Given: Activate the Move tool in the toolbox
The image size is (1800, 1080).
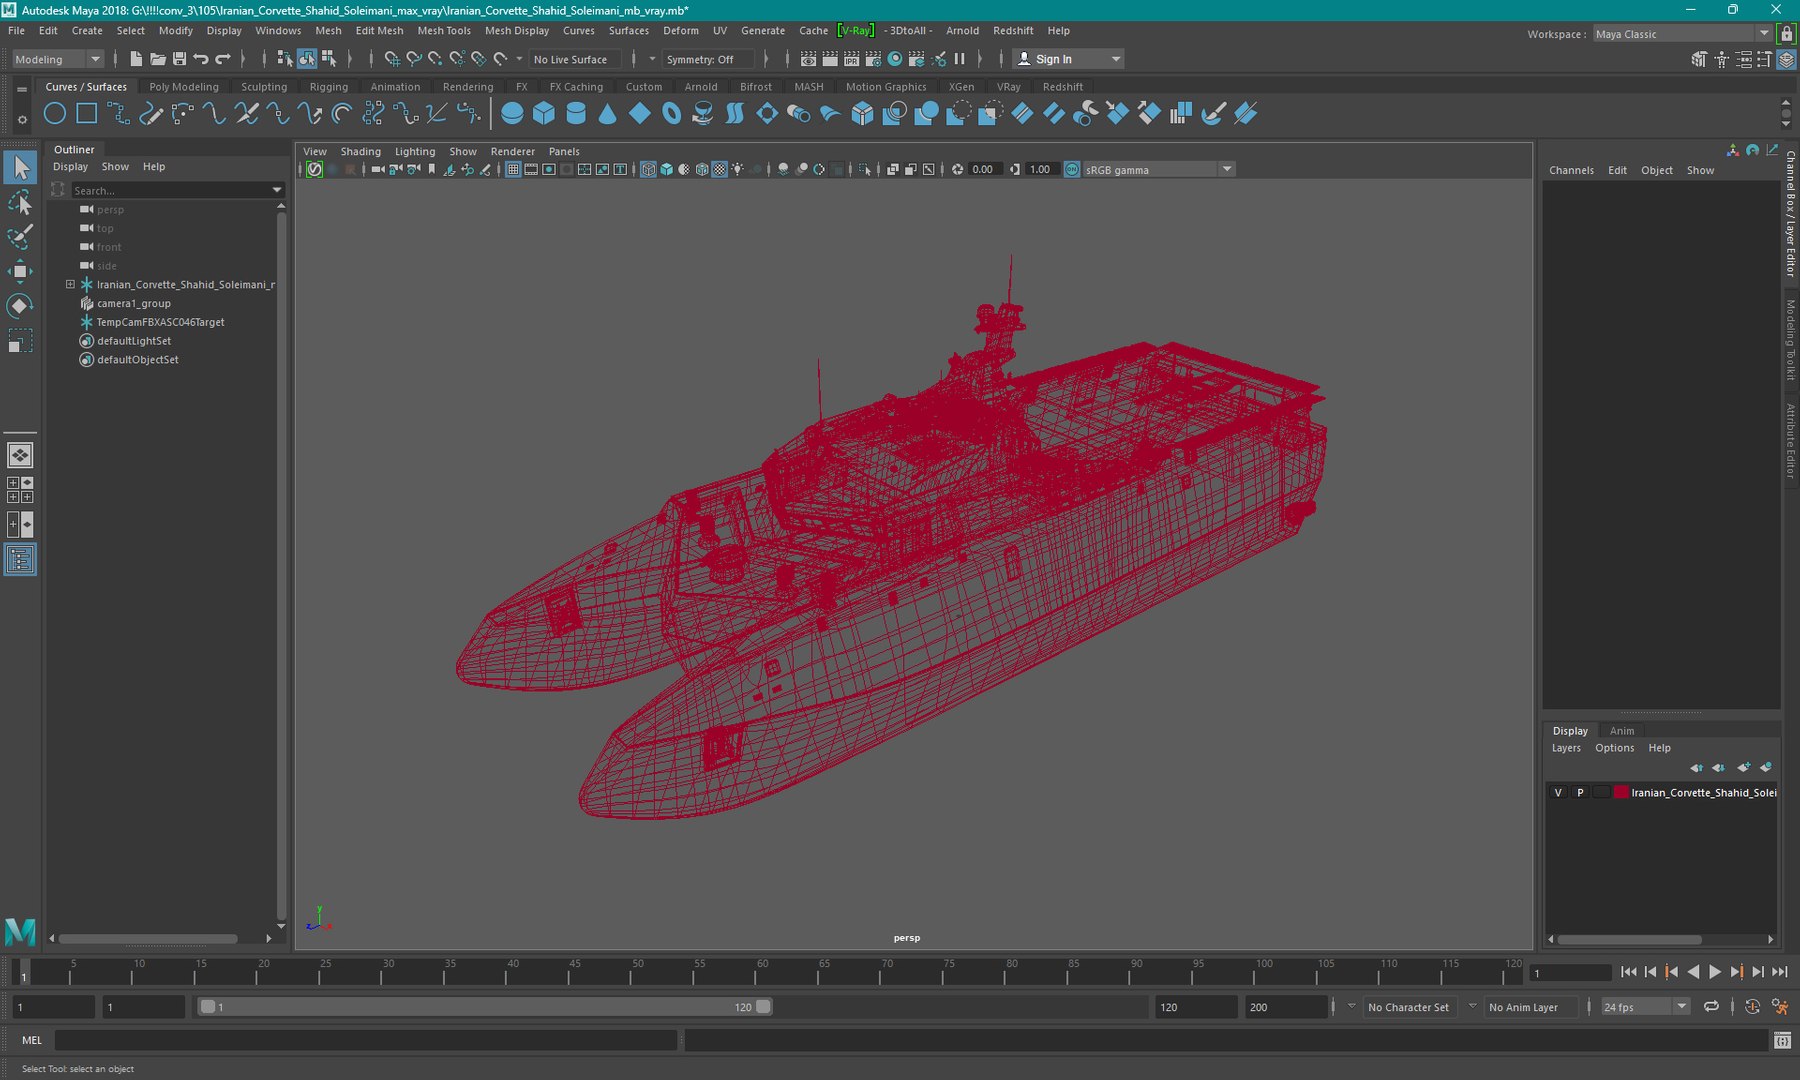Looking at the screenshot, I should [x=20, y=271].
